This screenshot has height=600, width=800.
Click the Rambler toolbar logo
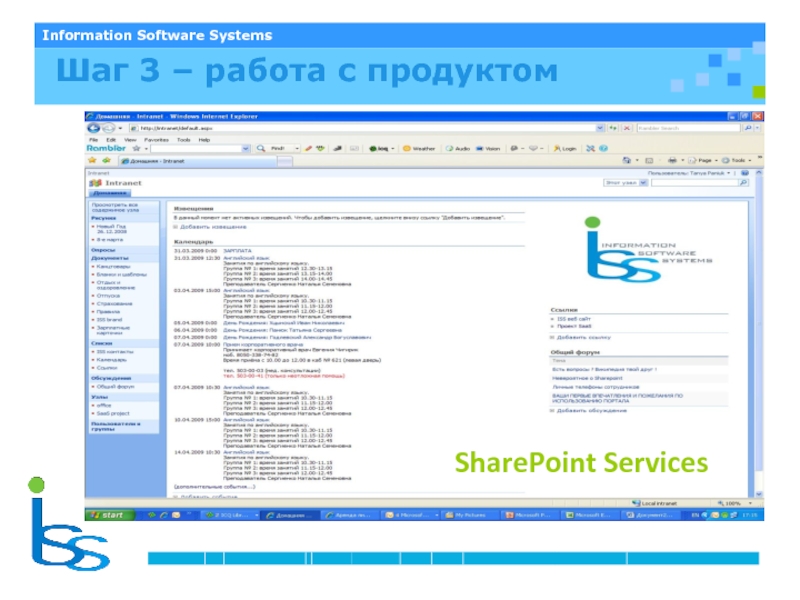point(106,148)
